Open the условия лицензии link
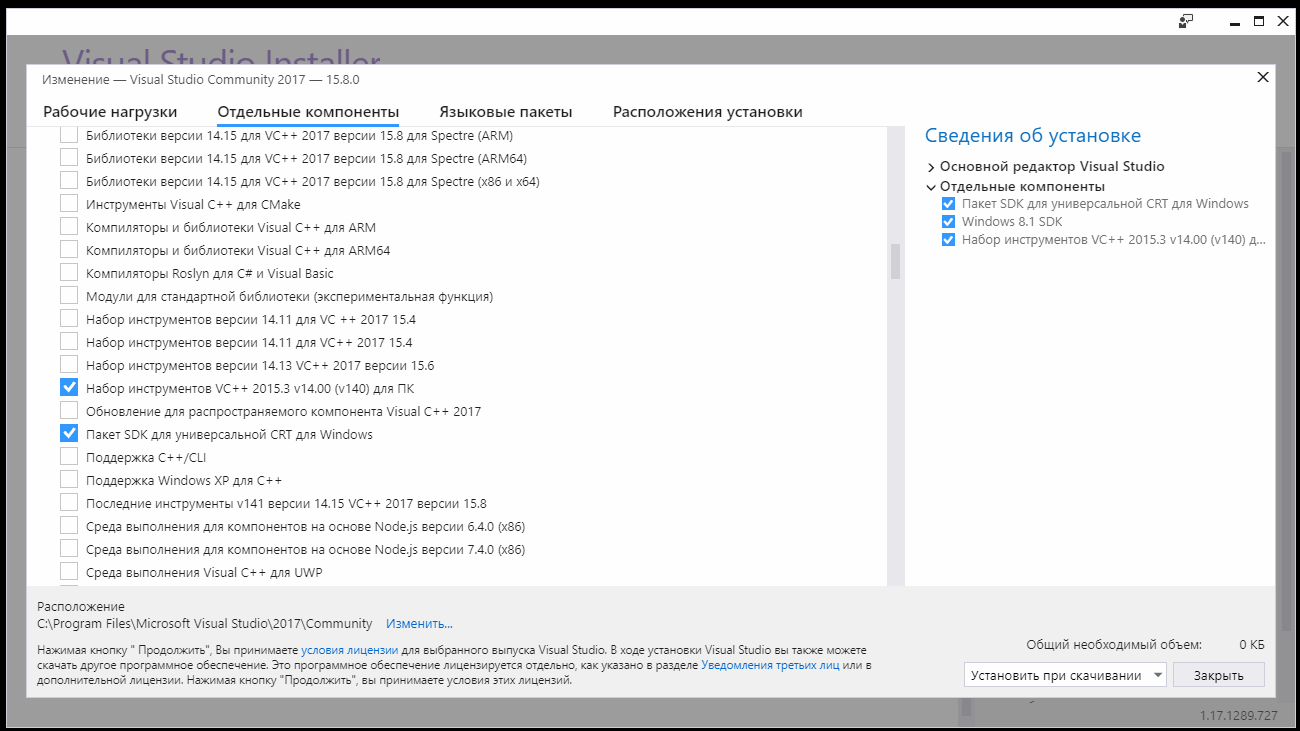 (350, 650)
